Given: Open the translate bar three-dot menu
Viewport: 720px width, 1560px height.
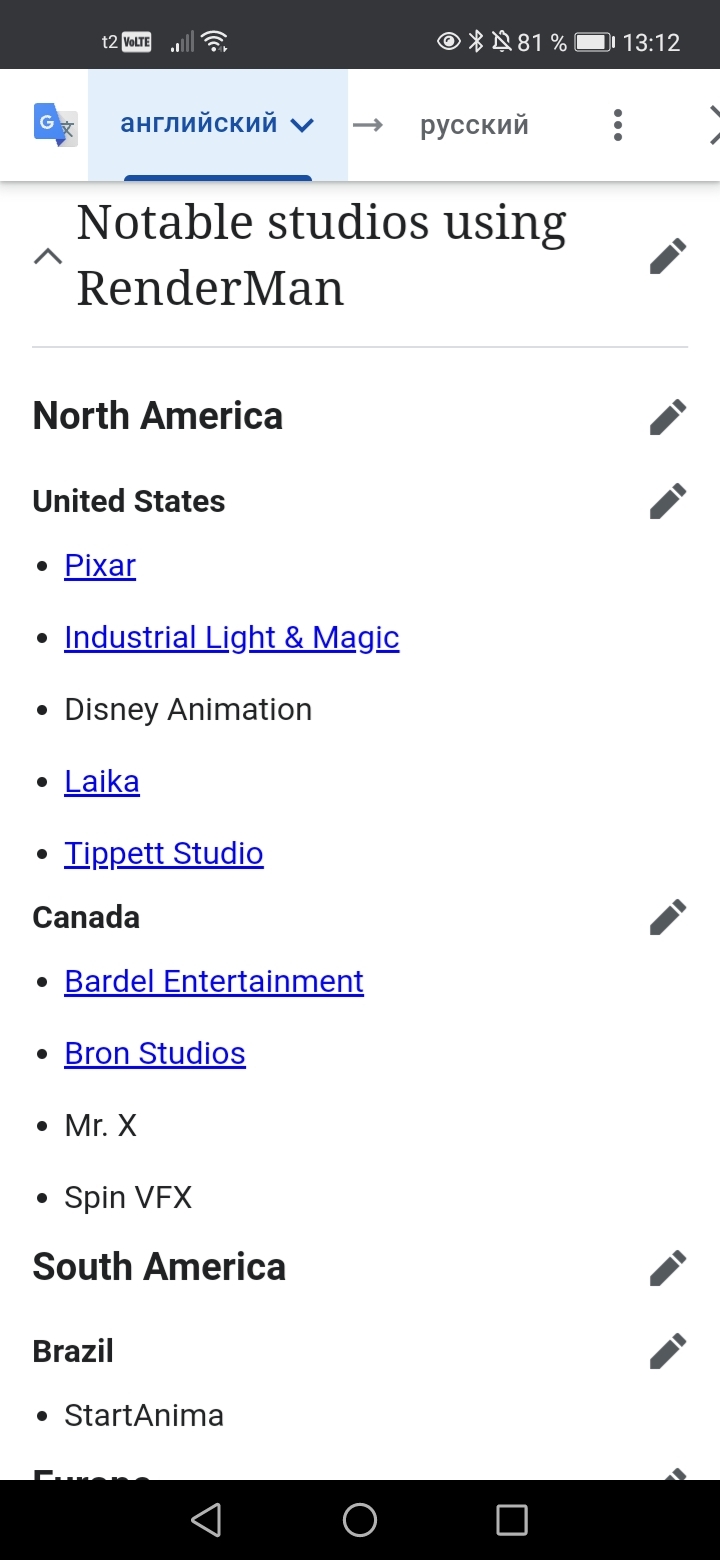Looking at the screenshot, I should point(618,125).
